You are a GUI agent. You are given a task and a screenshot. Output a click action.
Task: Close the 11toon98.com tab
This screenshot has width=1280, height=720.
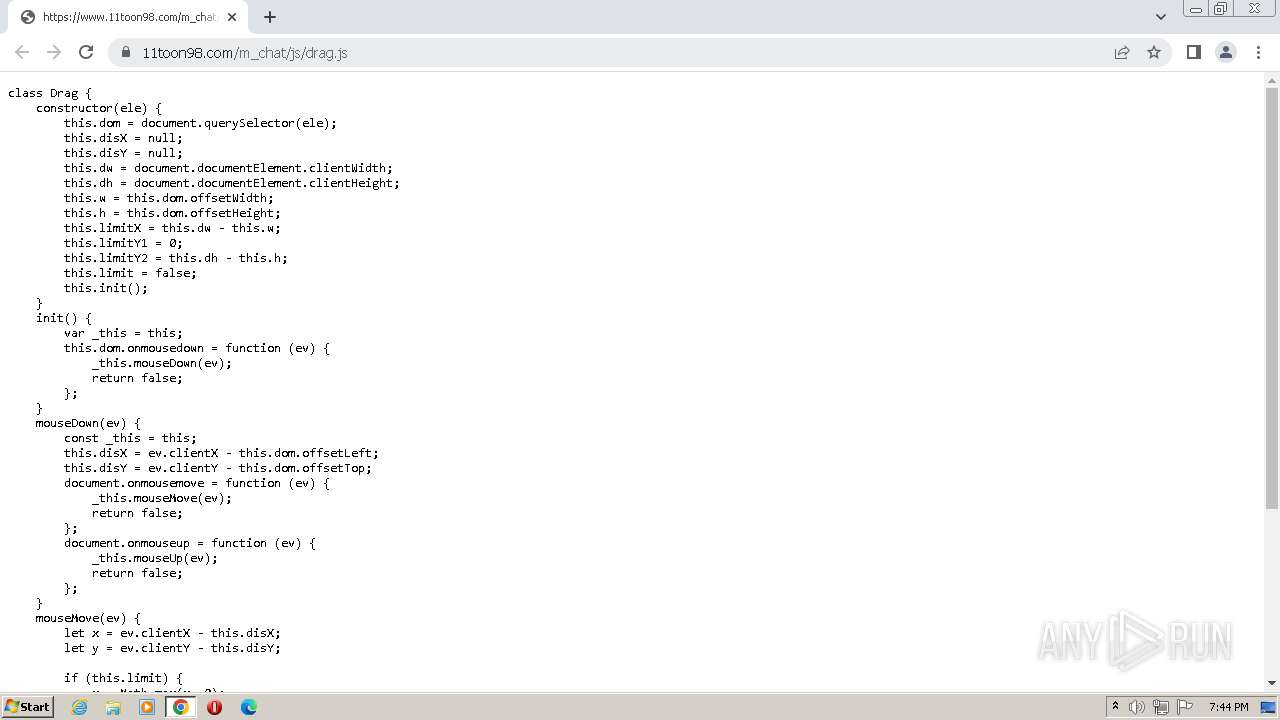(232, 17)
